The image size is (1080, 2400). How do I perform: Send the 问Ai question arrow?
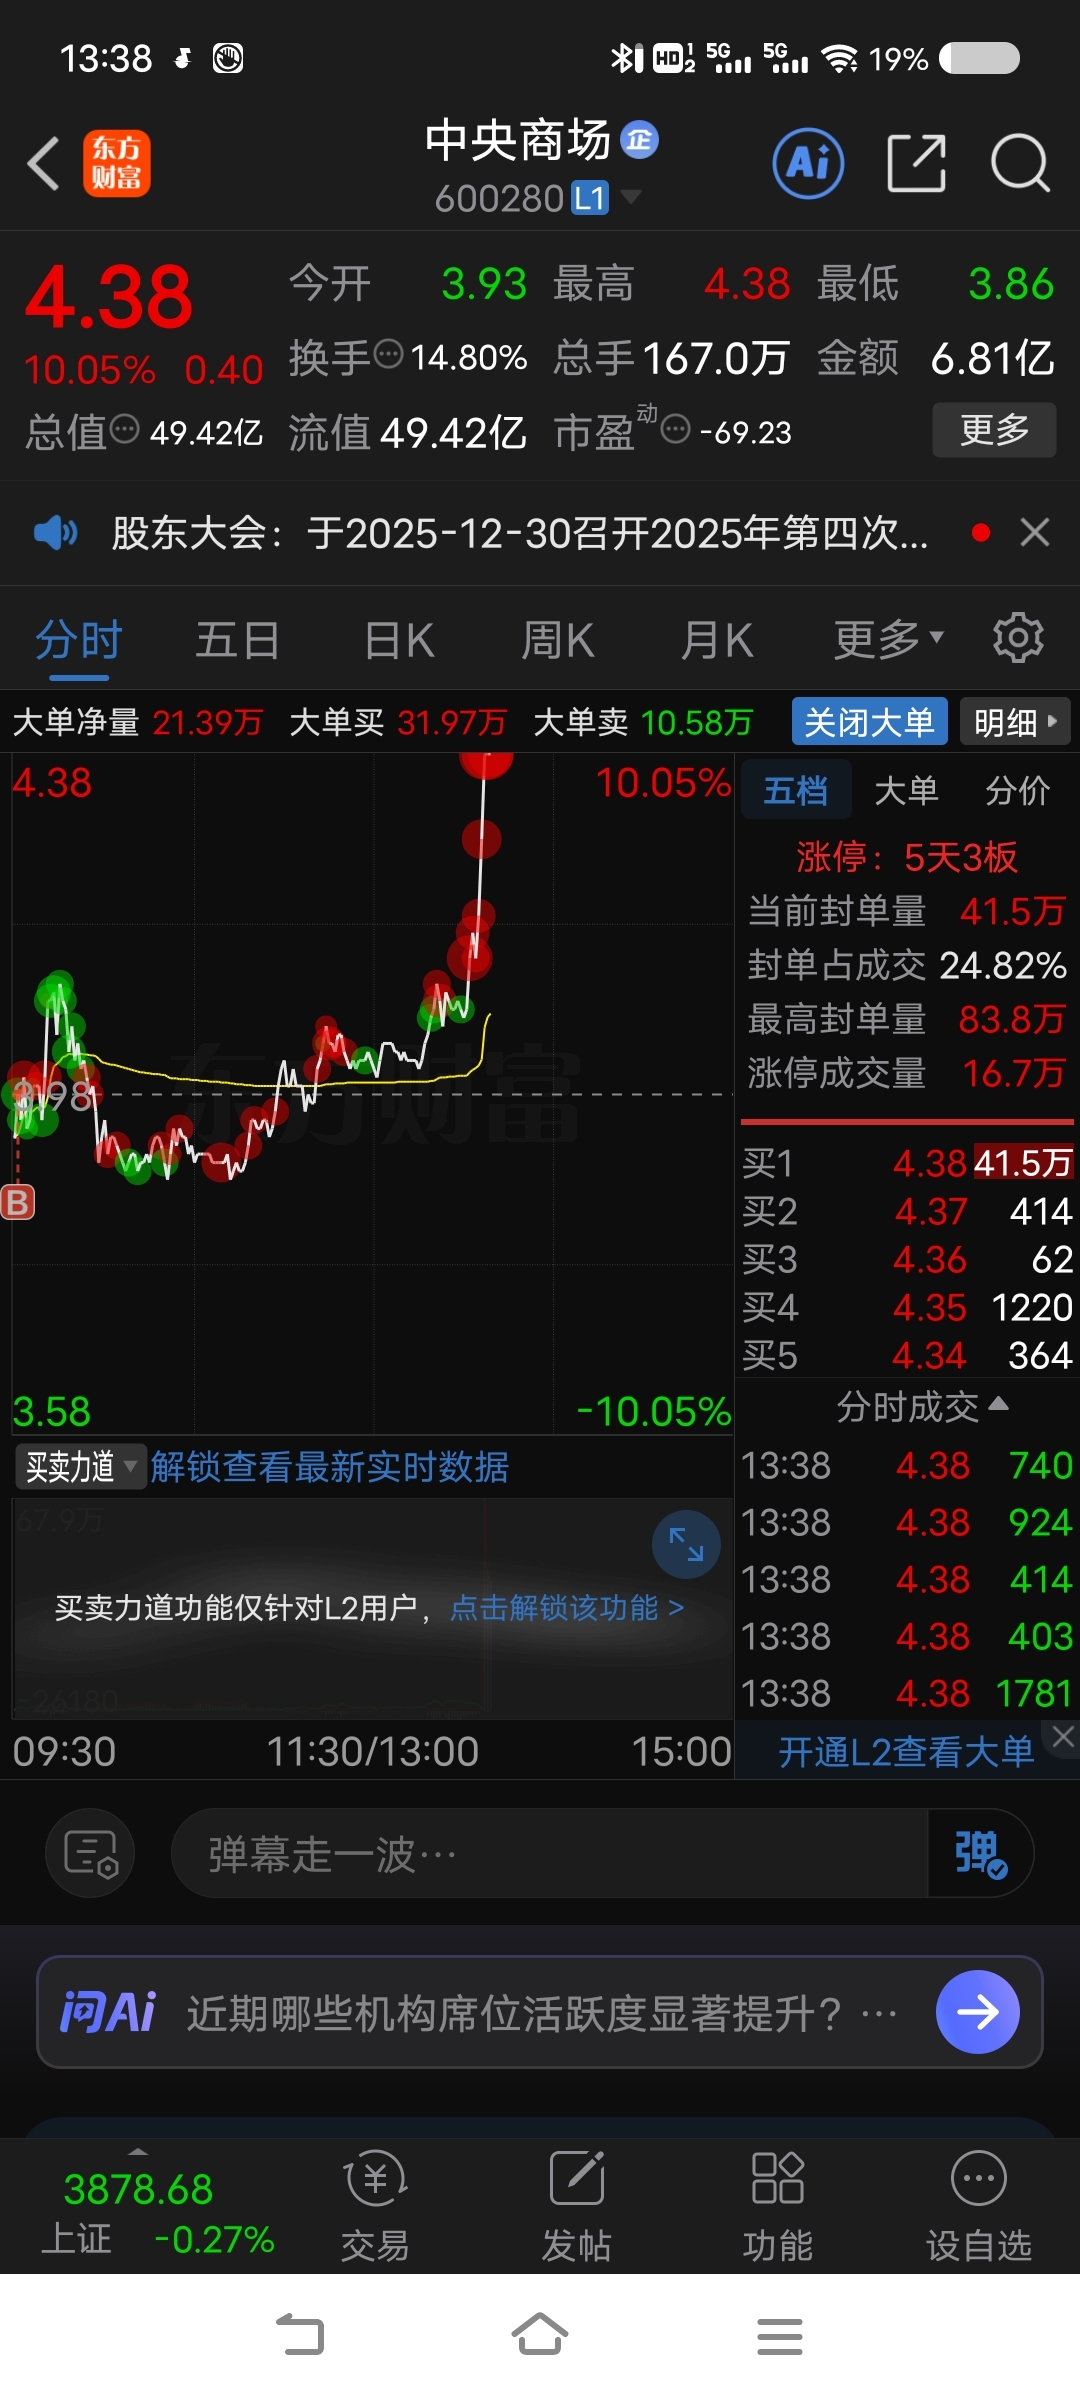tap(978, 2012)
